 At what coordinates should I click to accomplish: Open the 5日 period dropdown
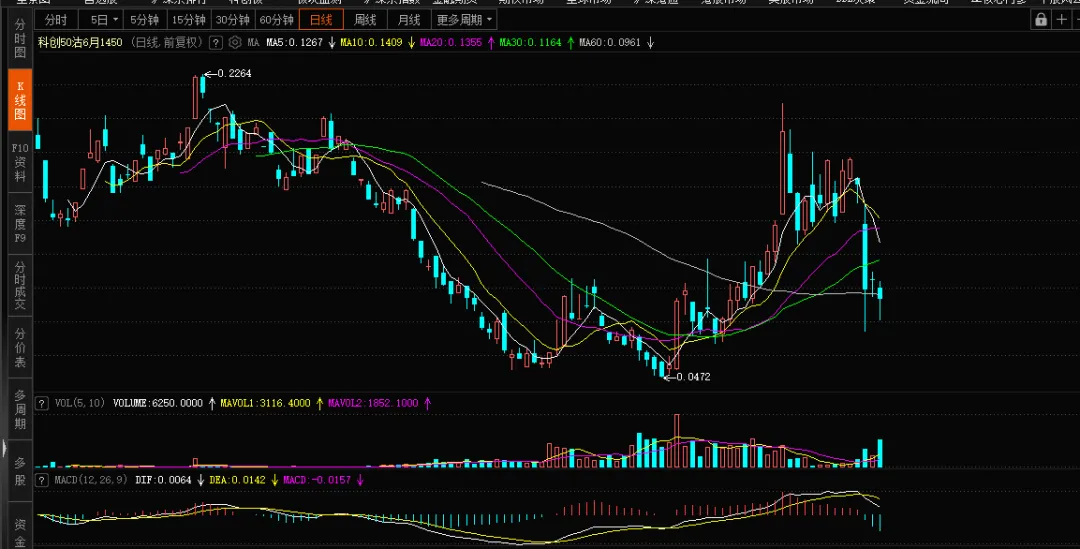pos(103,20)
